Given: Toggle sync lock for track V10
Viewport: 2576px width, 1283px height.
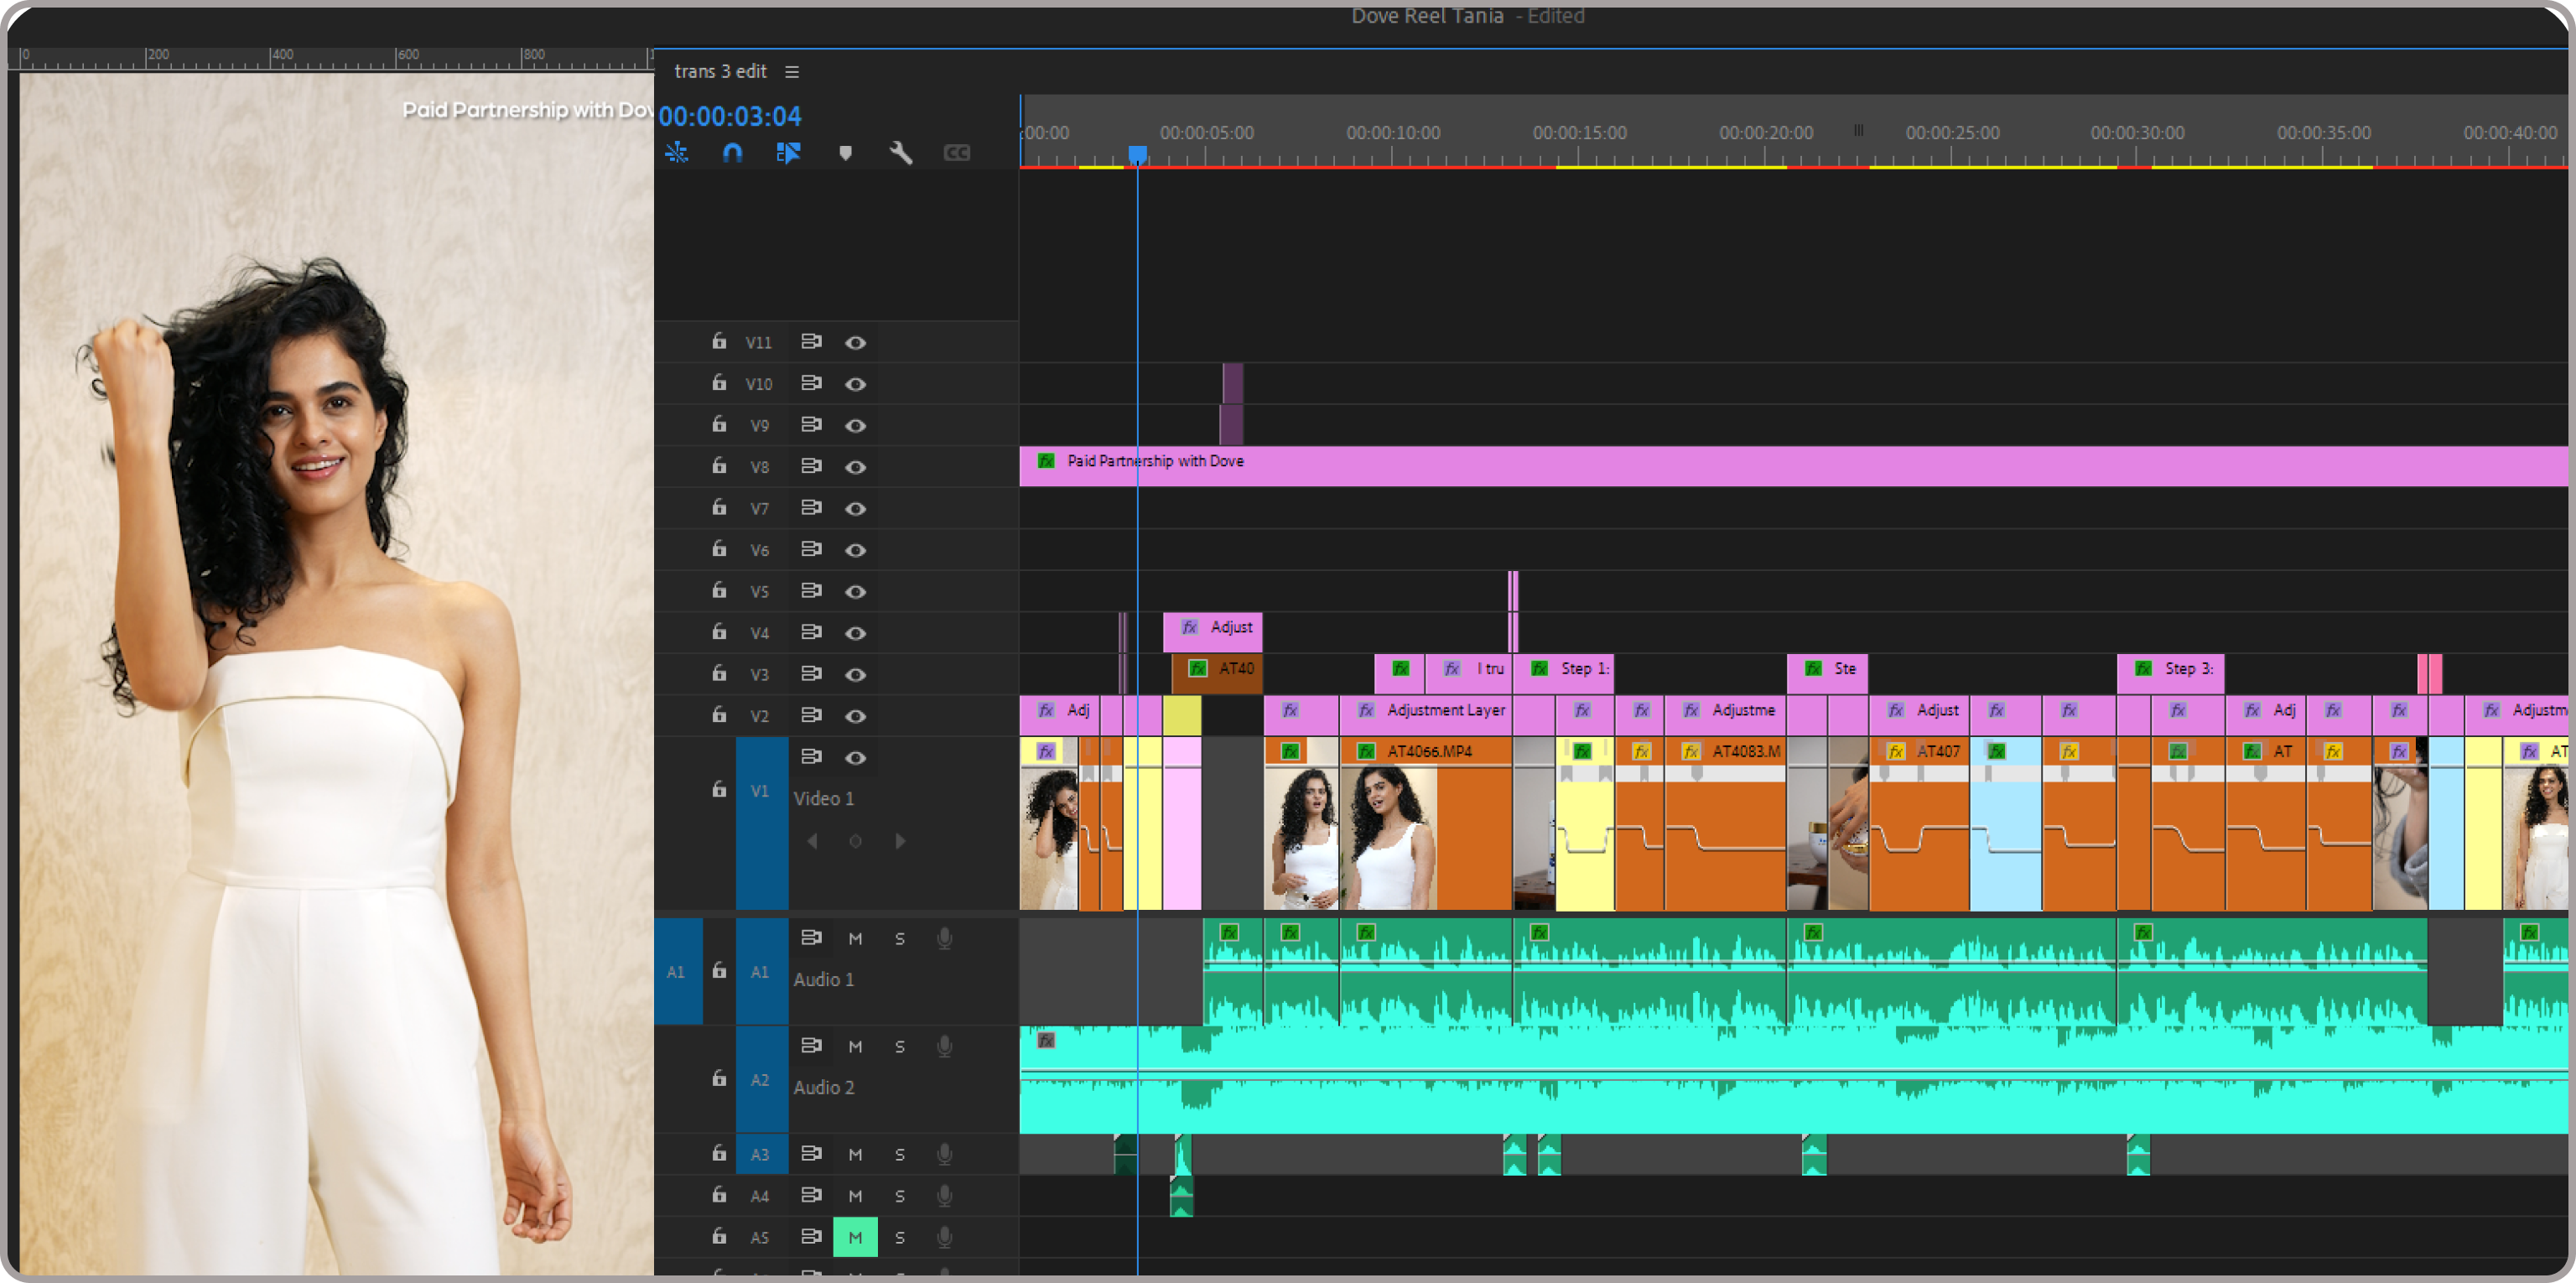Looking at the screenshot, I should tap(811, 383).
